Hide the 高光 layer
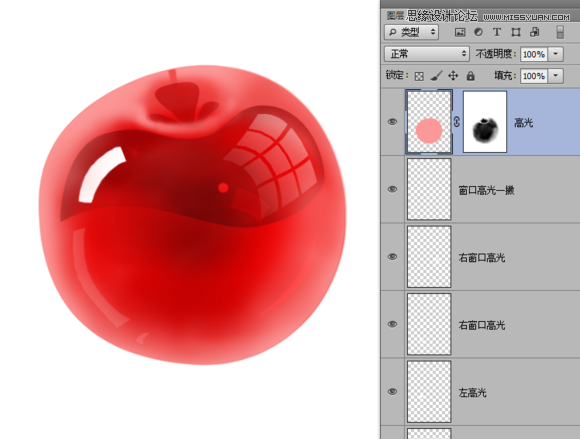This screenshot has width=580, height=439. coord(392,122)
